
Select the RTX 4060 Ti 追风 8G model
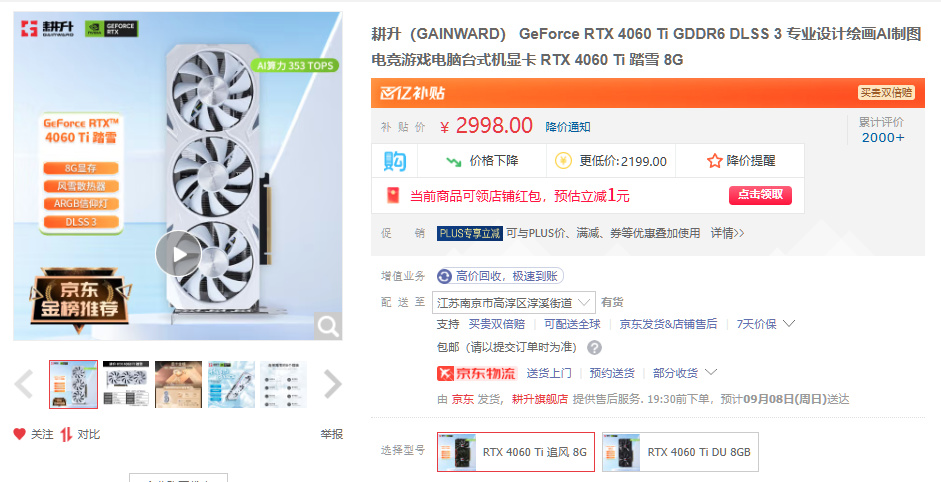(x=516, y=452)
